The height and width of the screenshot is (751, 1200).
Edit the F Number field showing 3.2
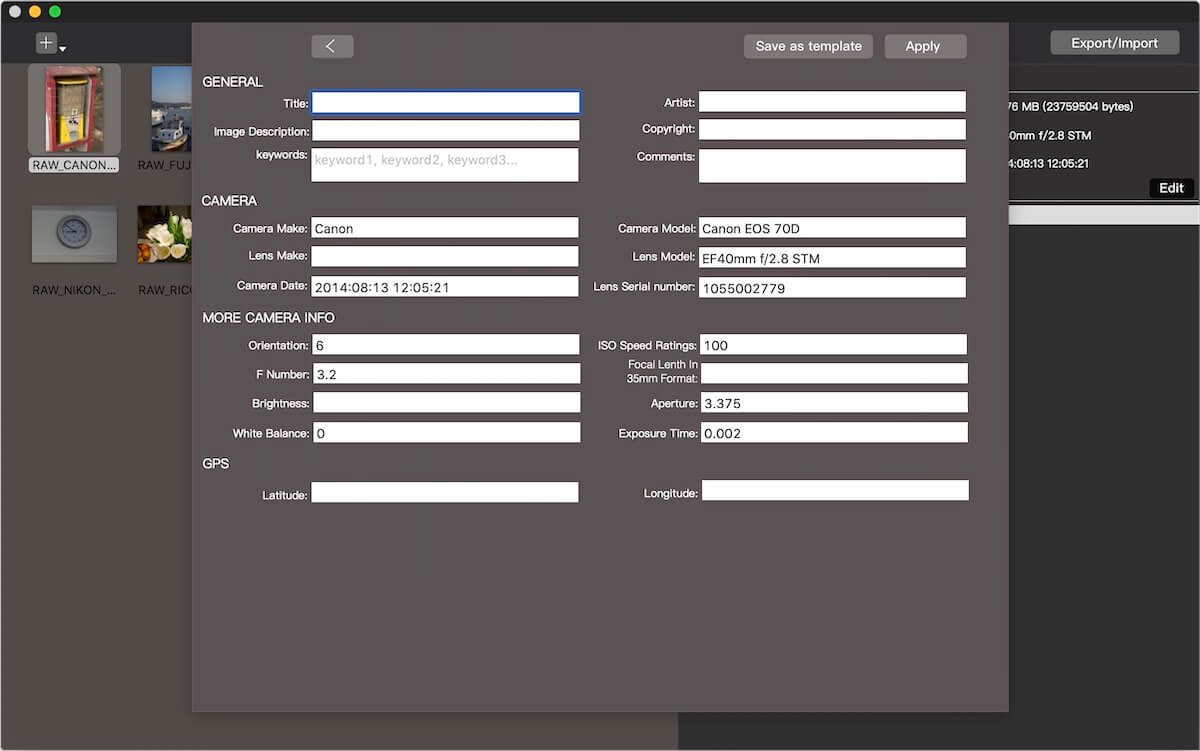click(x=446, y=374)
